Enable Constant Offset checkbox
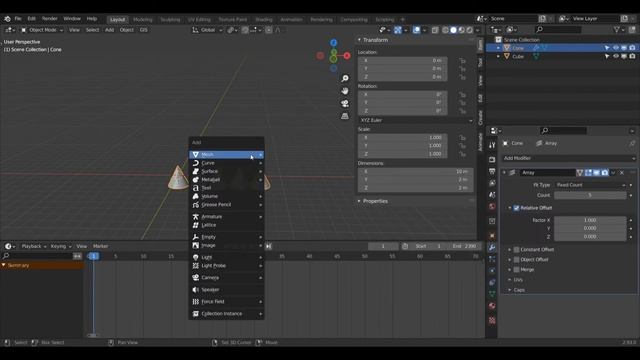The width and height of the screenshot is (640, 360). tap(516, 249)
